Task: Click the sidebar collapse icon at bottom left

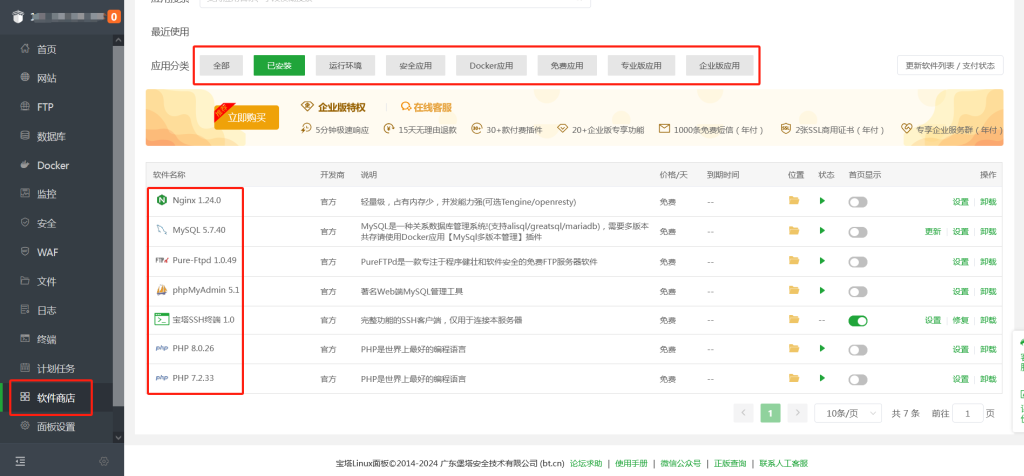Action: 20,462
